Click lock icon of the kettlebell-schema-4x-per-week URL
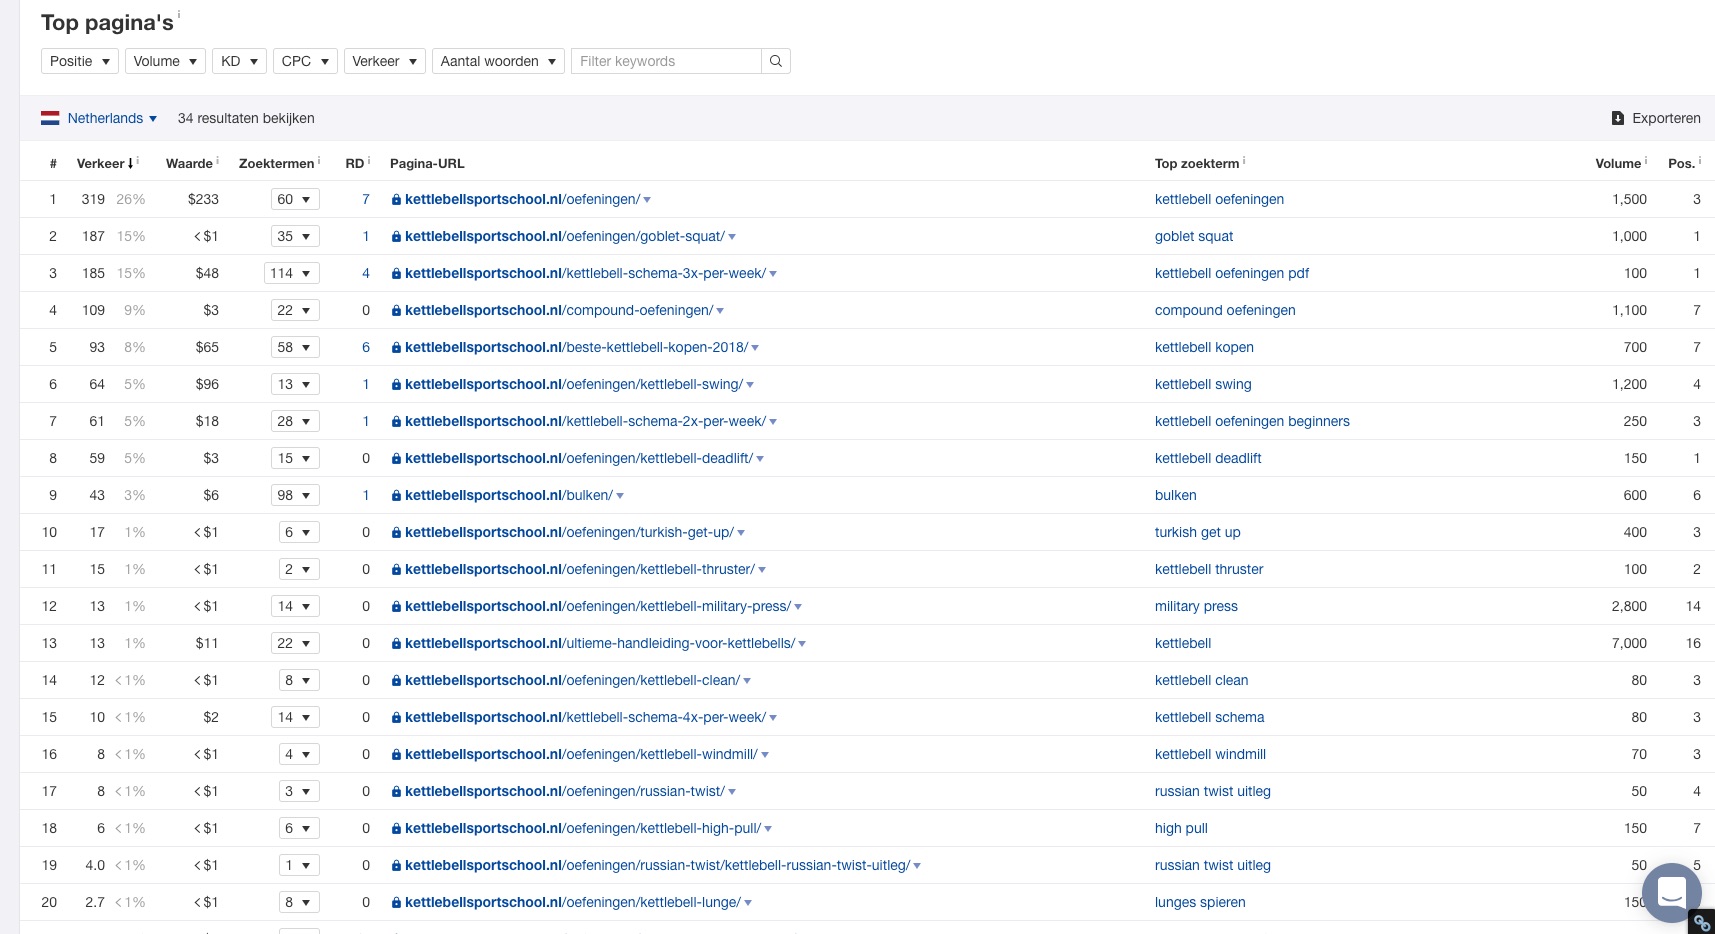This screenshot has width=1715, height=934. click(x=397, y=718)
